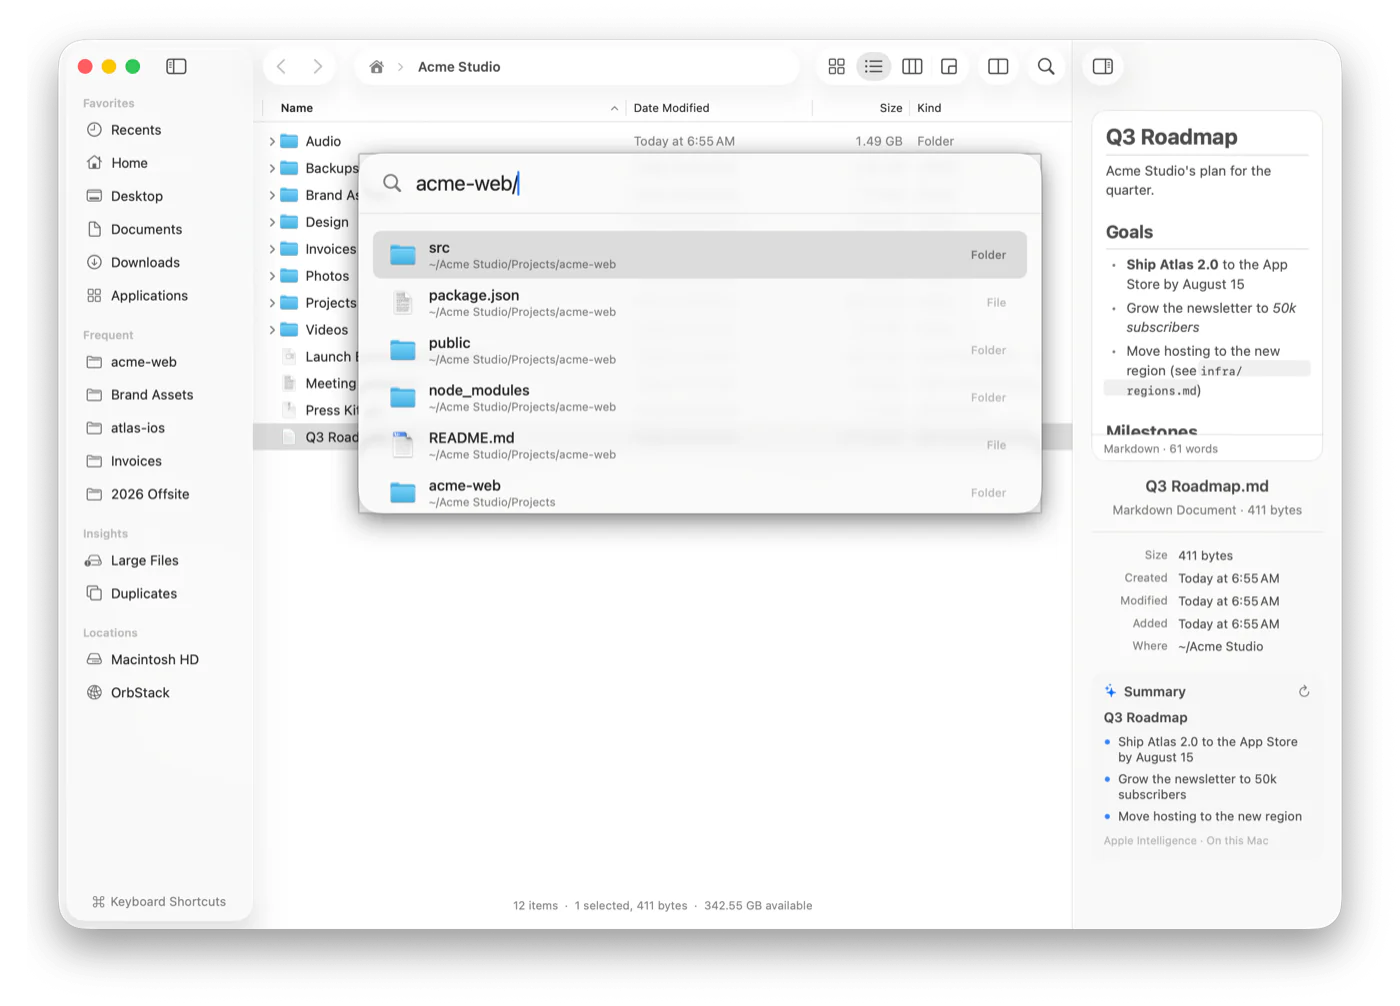Screen dimensions: 1400x1006
Task: Click the home icon in path bar
Action: tap(376, 67)
